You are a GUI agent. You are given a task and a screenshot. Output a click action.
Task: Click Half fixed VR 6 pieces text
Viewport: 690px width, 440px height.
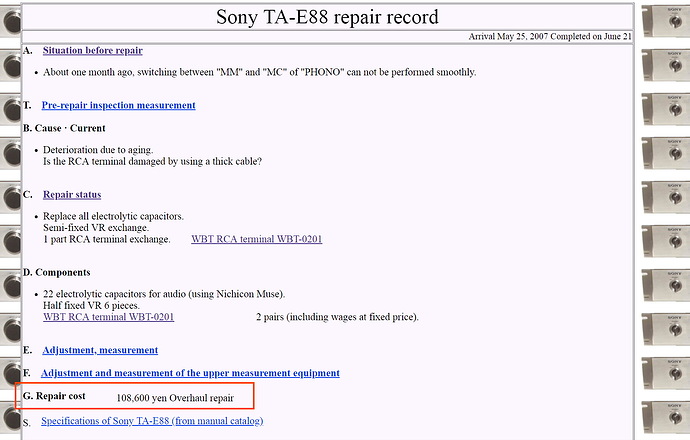91,305
